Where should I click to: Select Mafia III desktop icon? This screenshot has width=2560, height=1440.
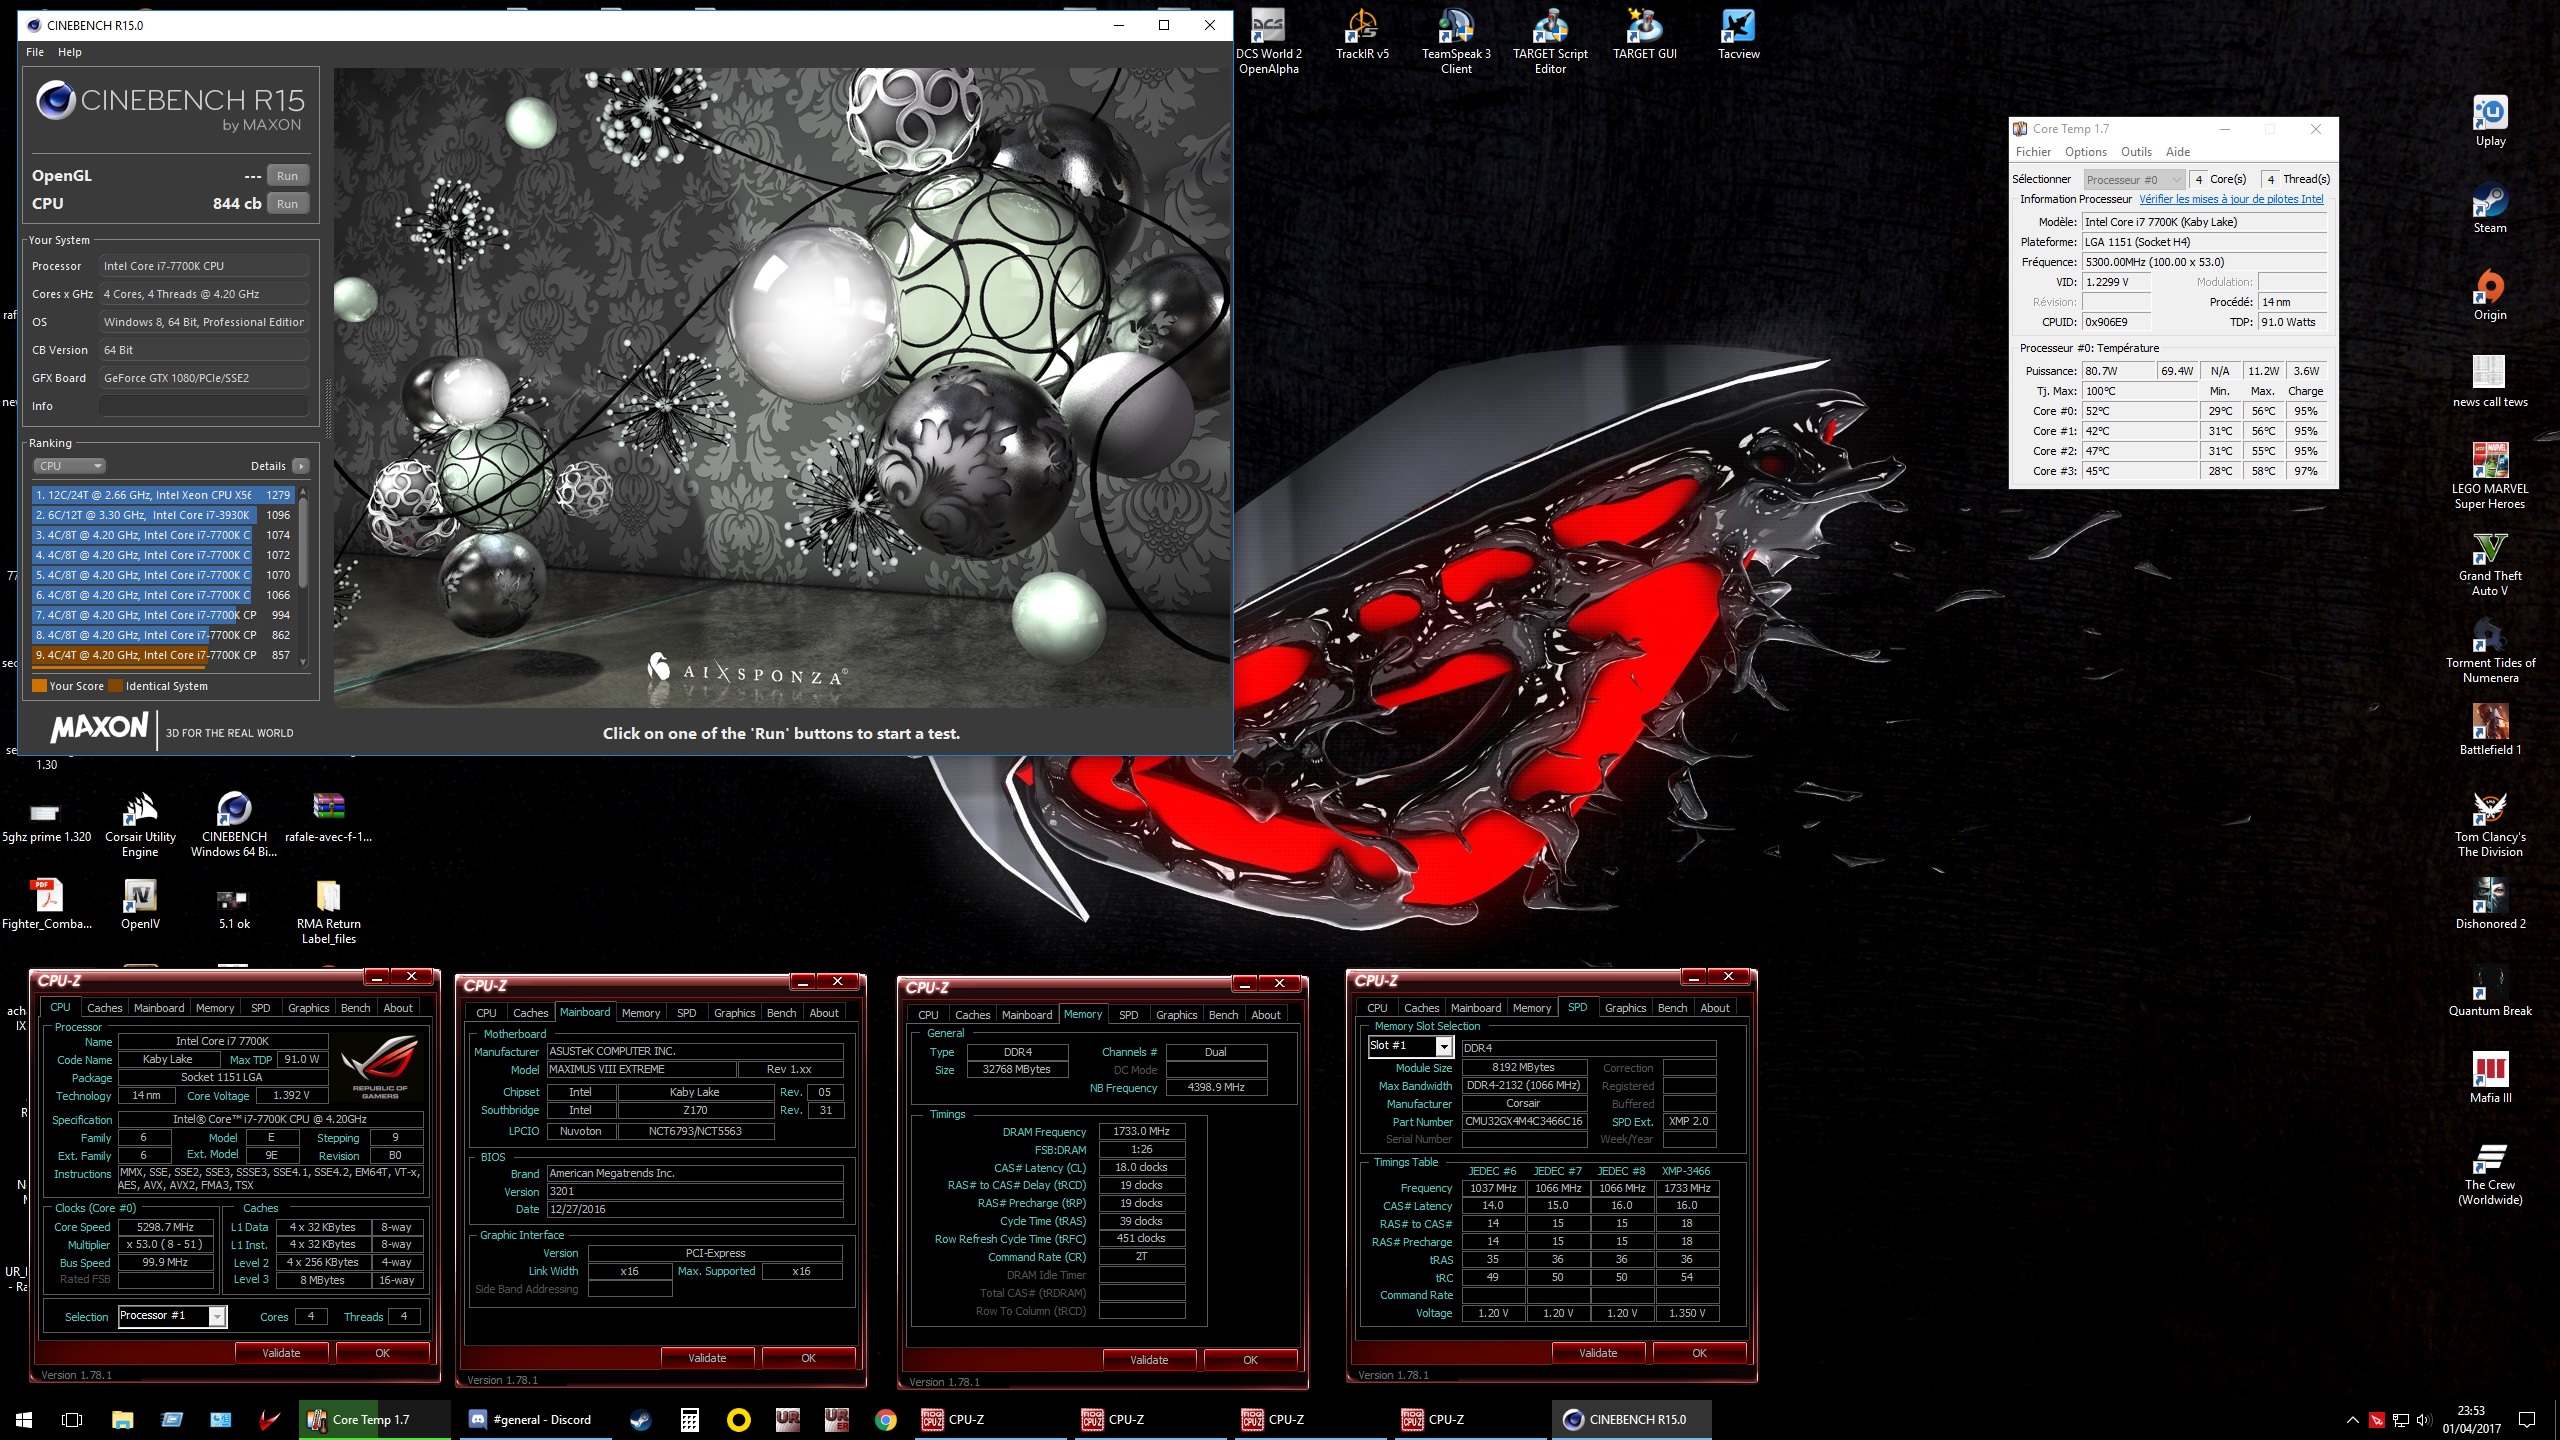[2490, 1078]
